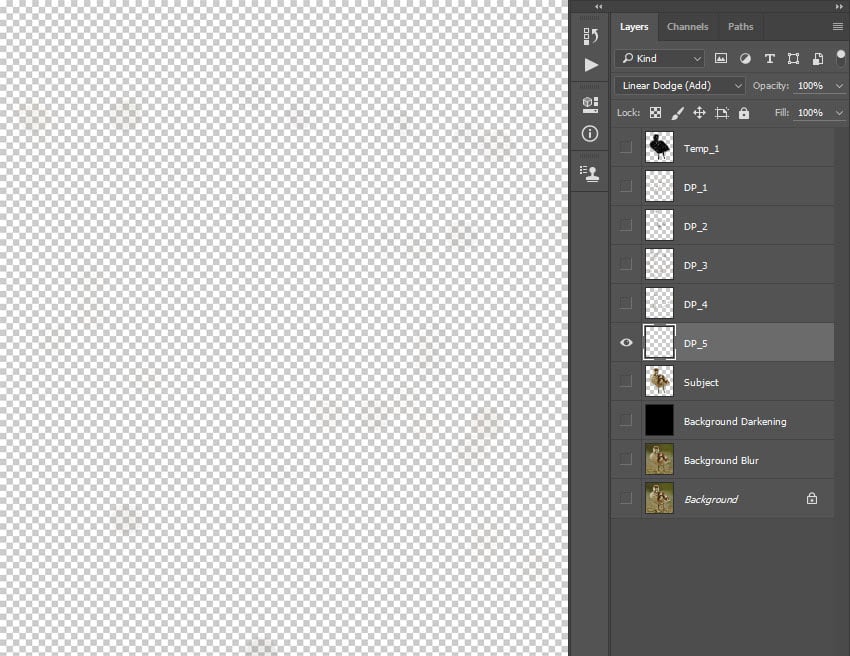Filter for shape layers
Screen dimensions: 850x656
pos(793,58)
